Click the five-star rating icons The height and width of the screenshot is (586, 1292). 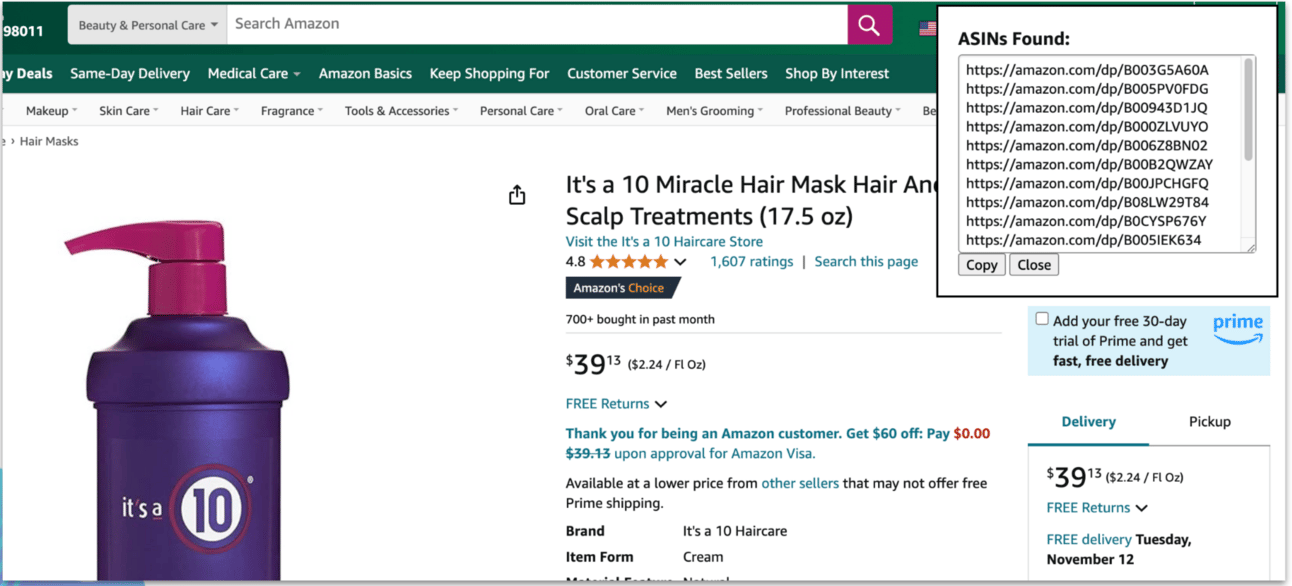pos(629,262)
